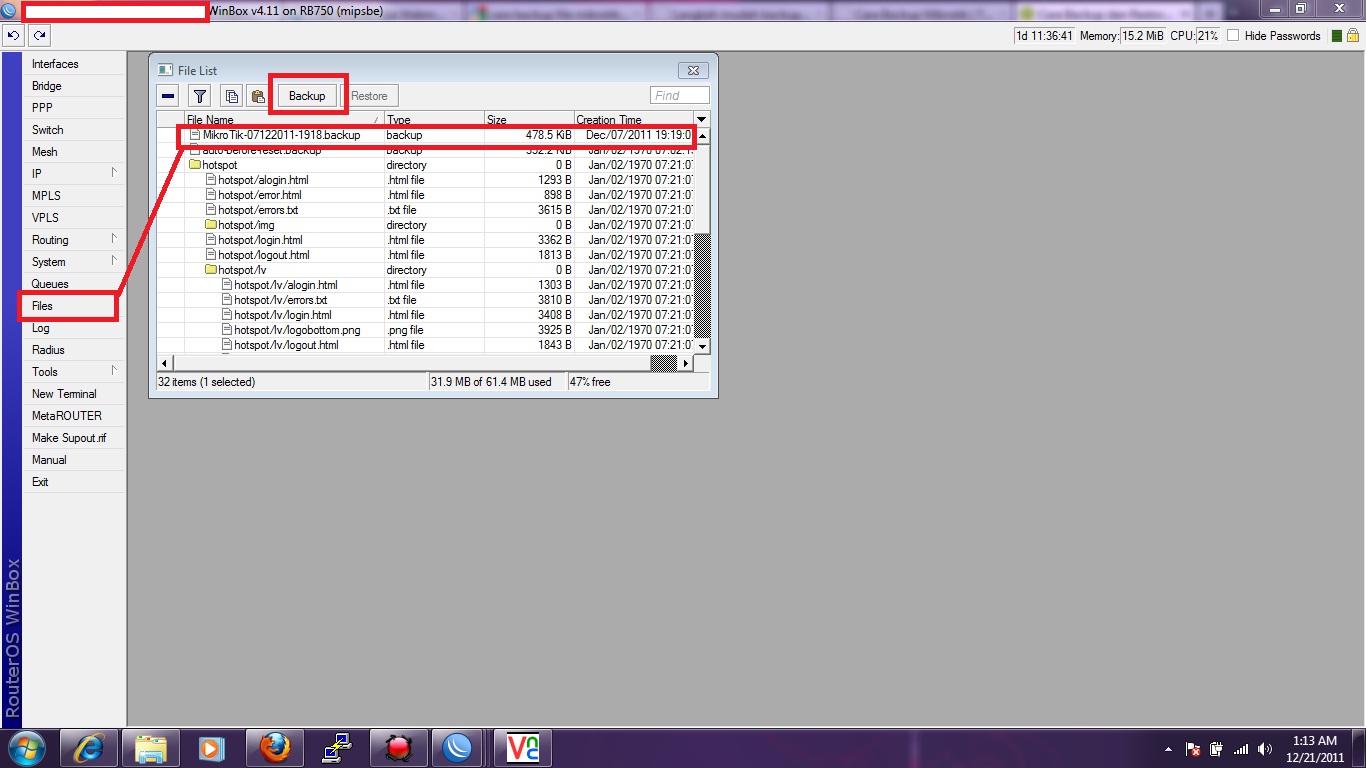
Task: Open the Radius menu
Action: 74,350
